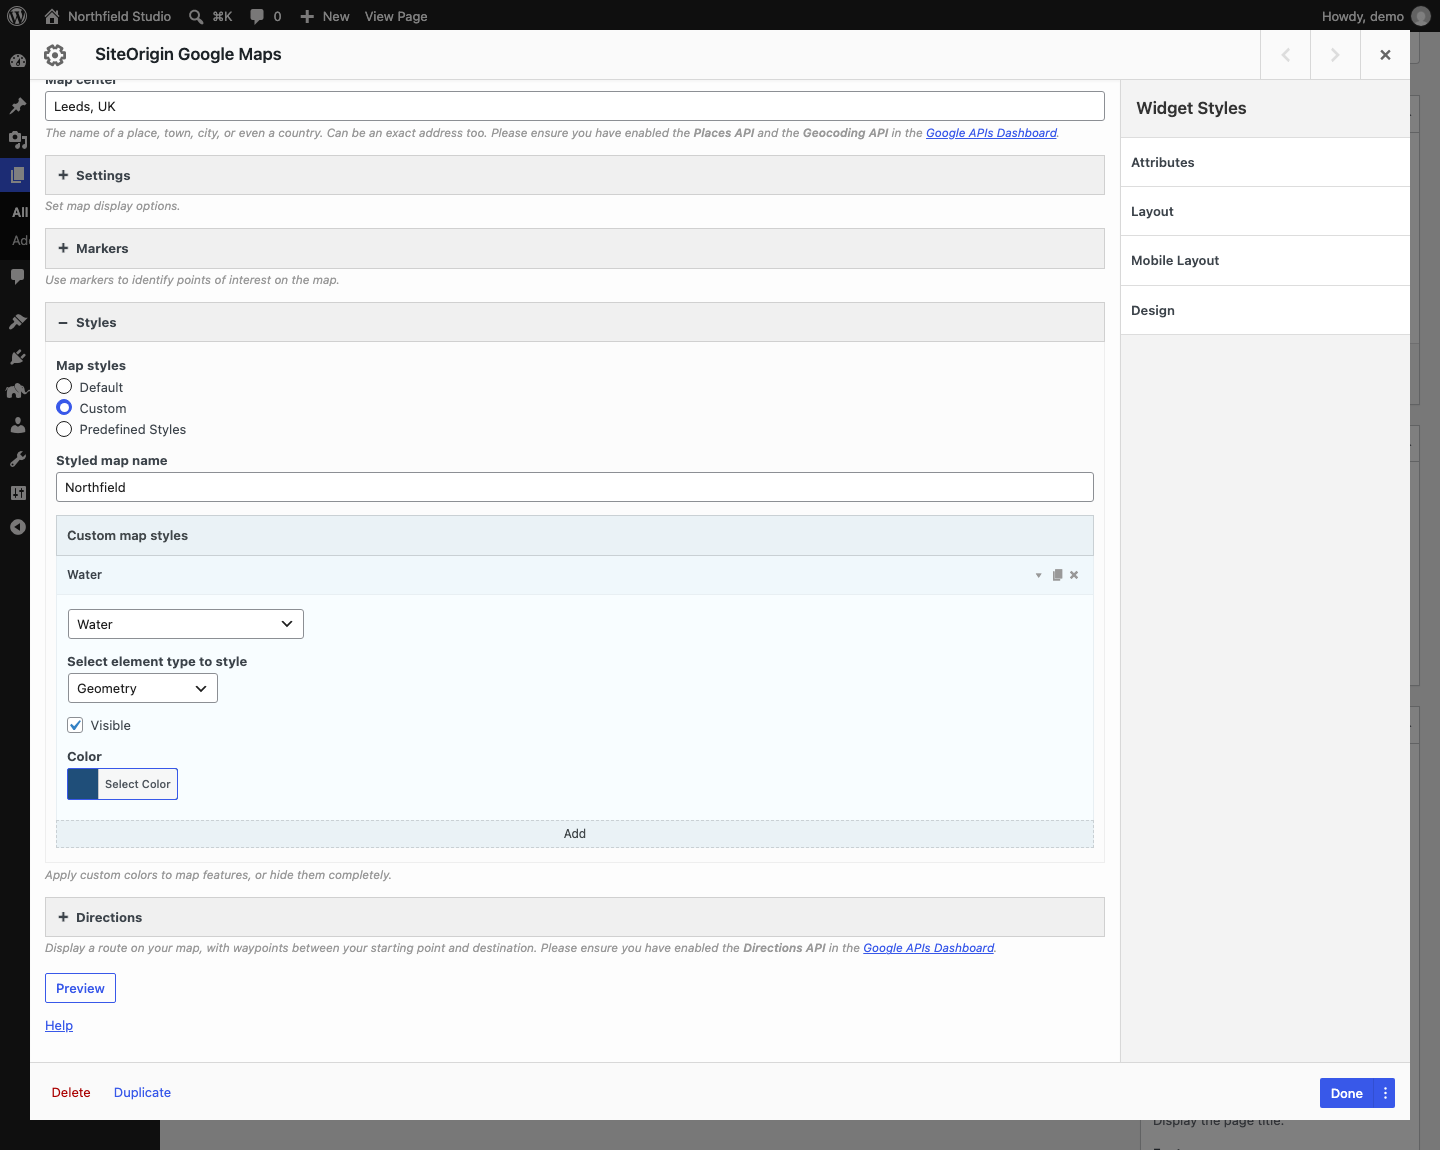This screenshot has height=1150, width=1440.
Task: Select the Default map style
Action: (x=64, y=386)
